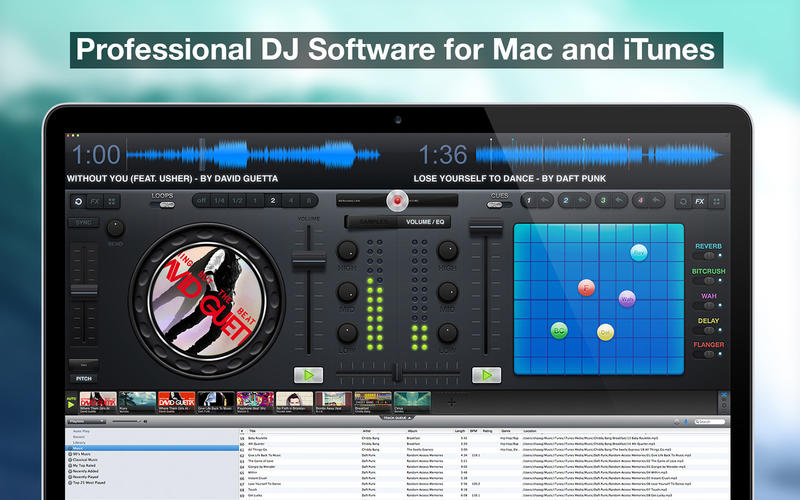Click the plus to add queue track
The image size is (800, 500).
(452, 403)
